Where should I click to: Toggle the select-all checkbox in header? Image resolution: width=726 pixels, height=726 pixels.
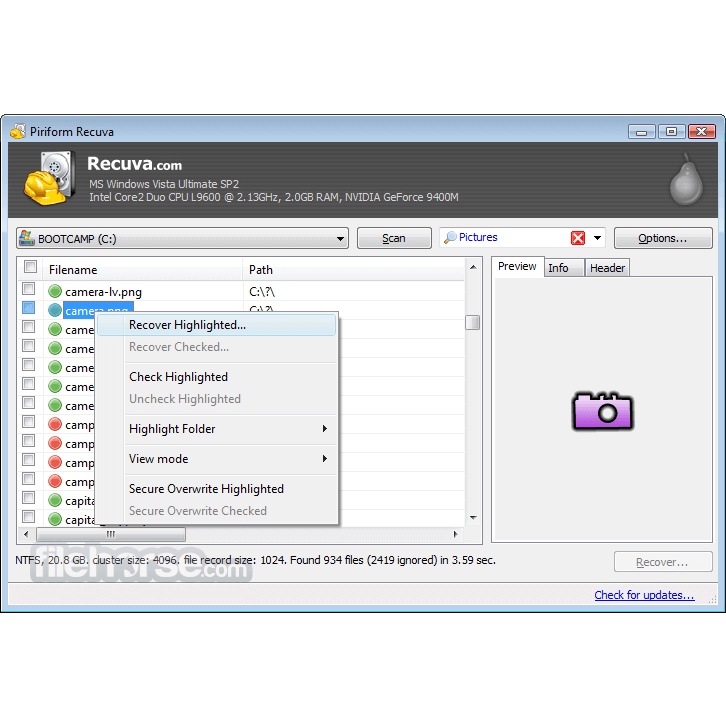click(30, 268)
